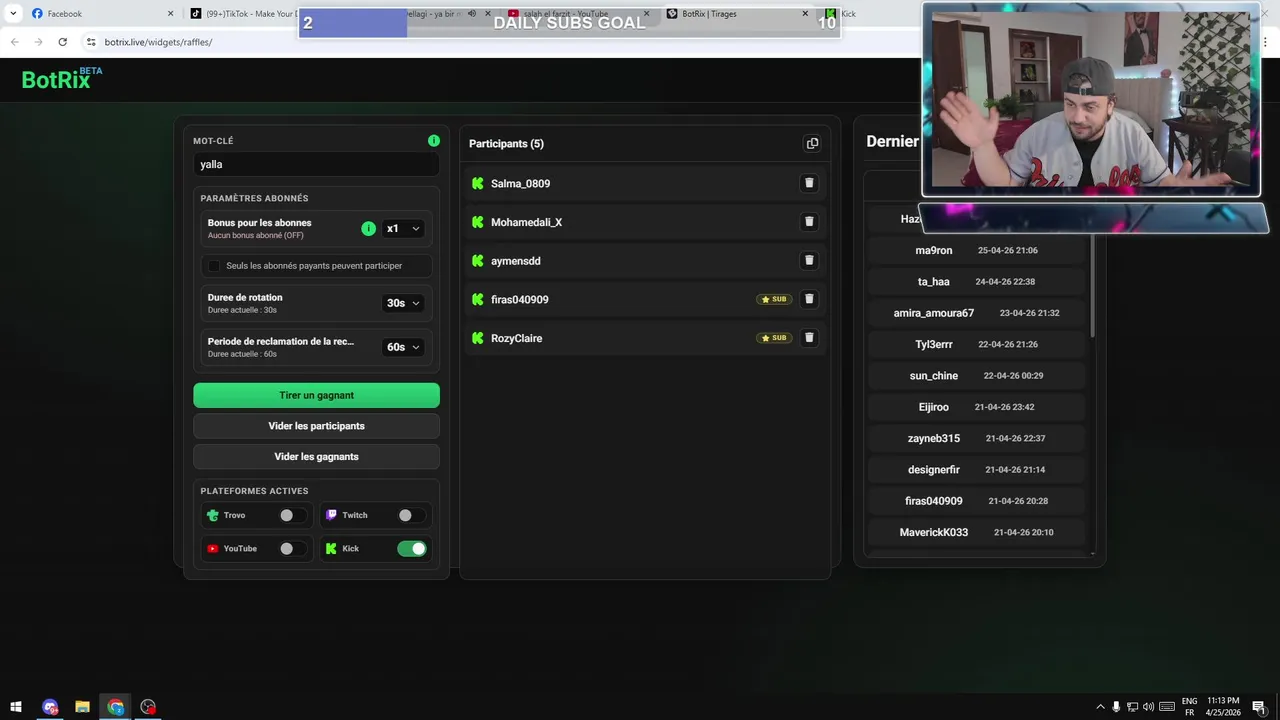
Task: Click the winners list scrollbar
Action: coord(1092,287)
